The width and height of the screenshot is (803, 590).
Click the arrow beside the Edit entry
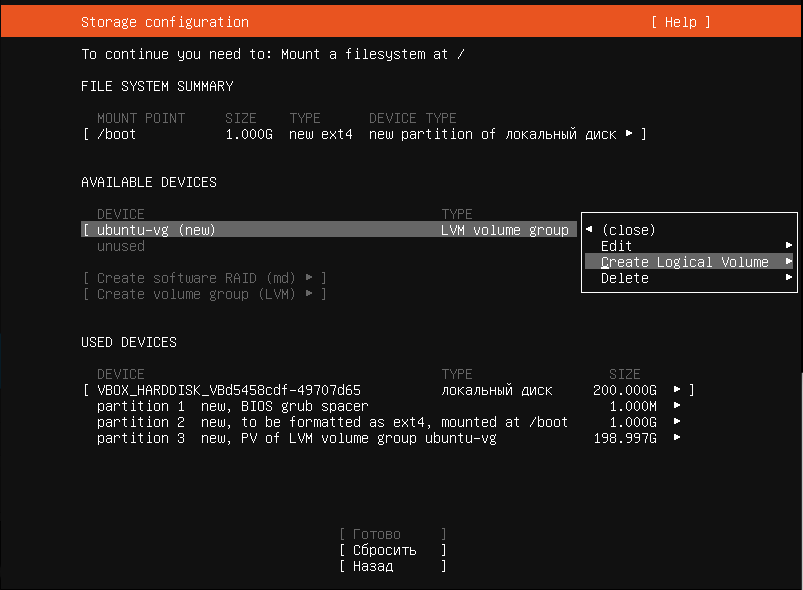(789, 246)
